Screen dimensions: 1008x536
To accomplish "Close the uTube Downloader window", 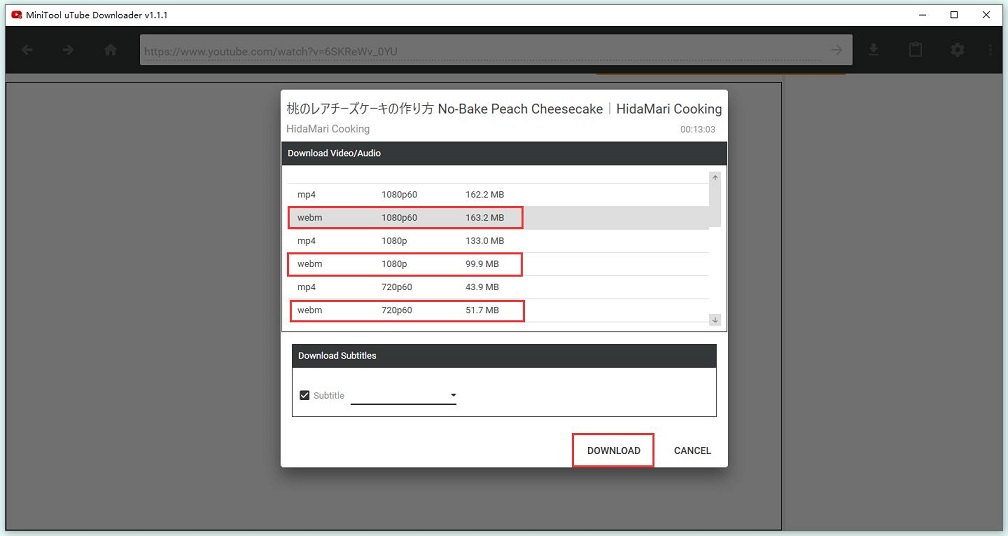I will point(986,15).
